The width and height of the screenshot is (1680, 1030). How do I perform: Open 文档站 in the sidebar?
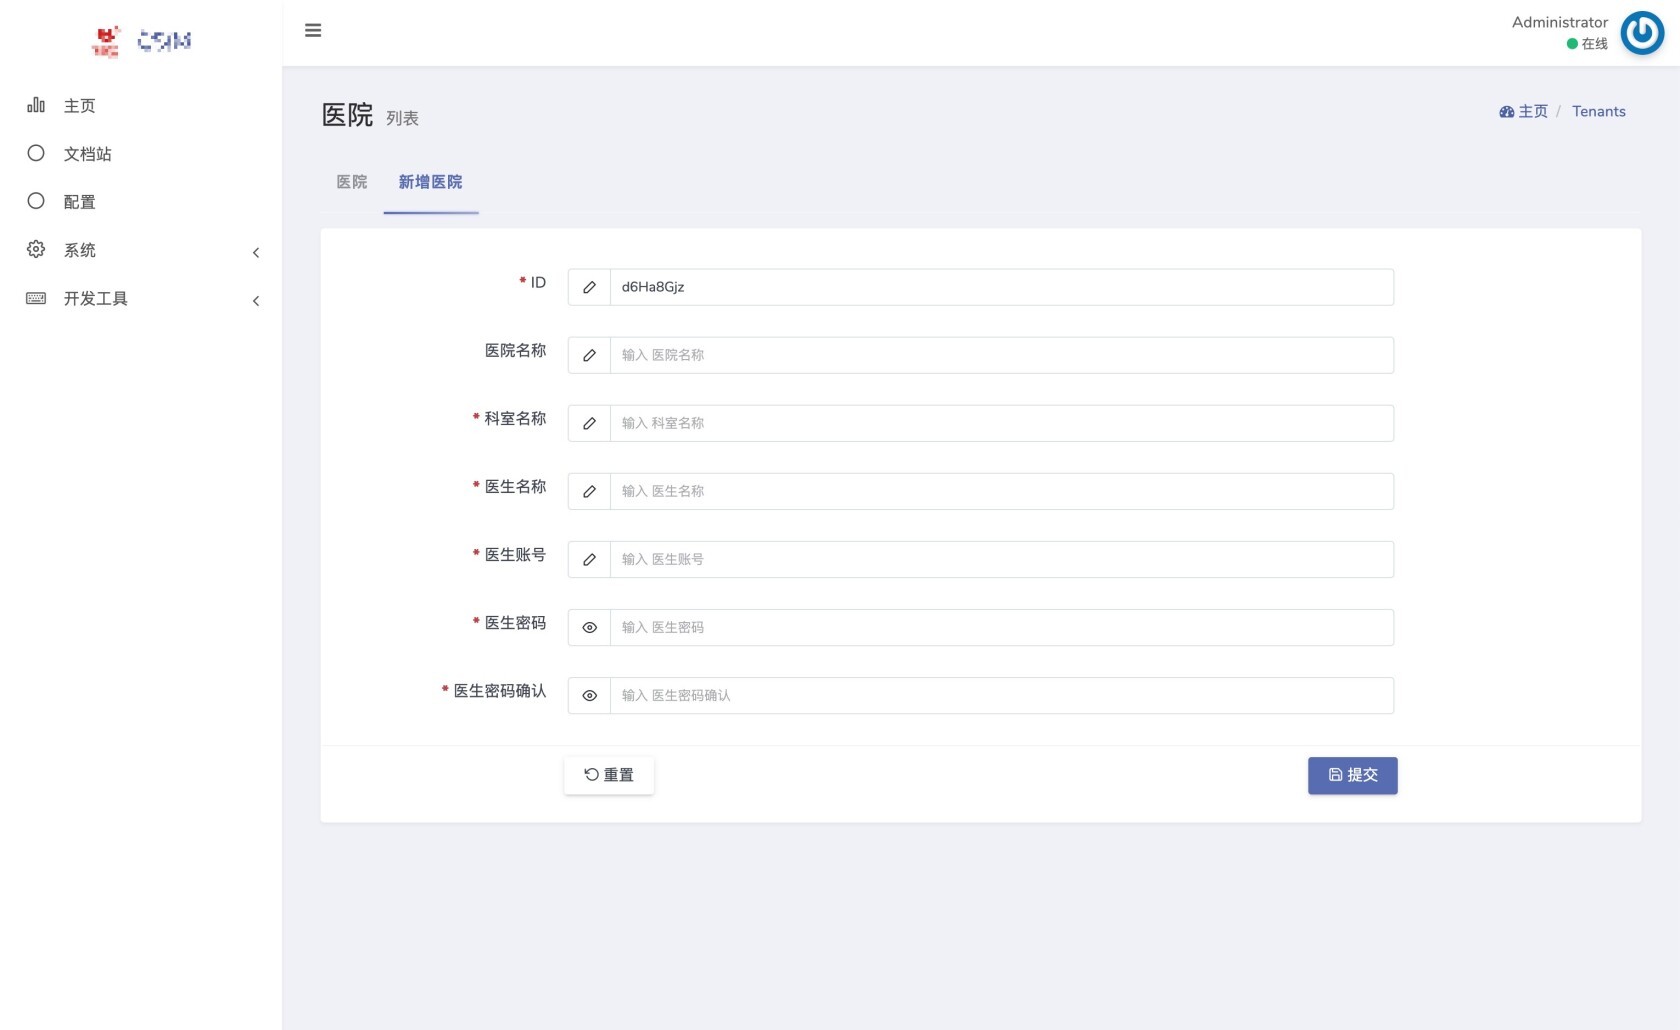pyautogui.click(x=88, y=154)
